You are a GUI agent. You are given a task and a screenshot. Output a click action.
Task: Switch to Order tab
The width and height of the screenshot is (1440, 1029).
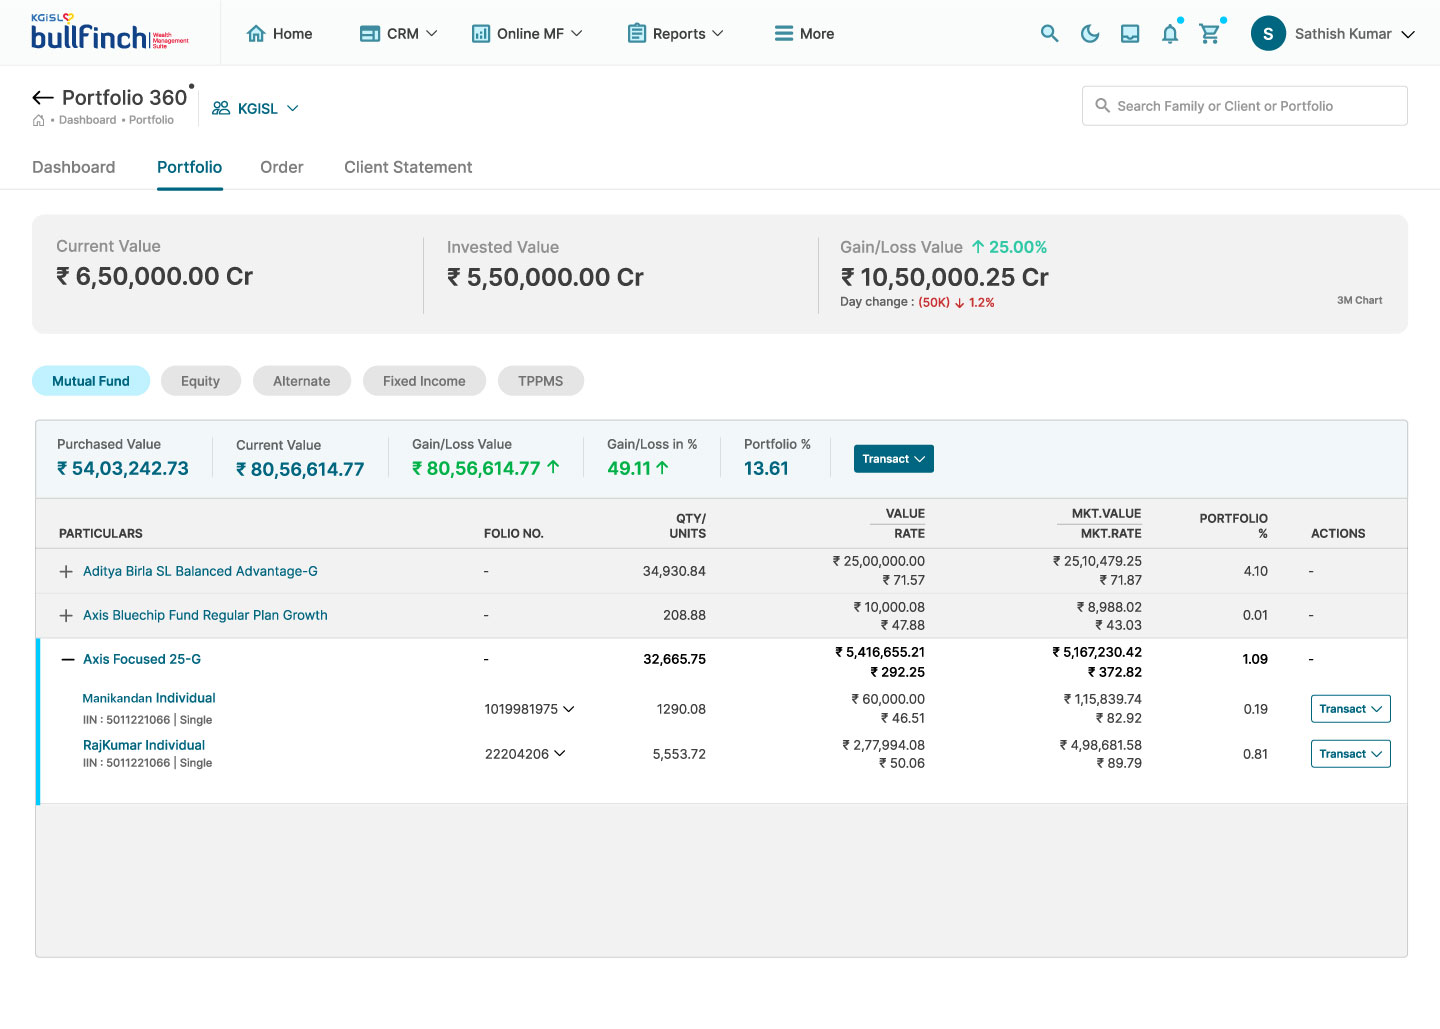(x=282, y=167)
